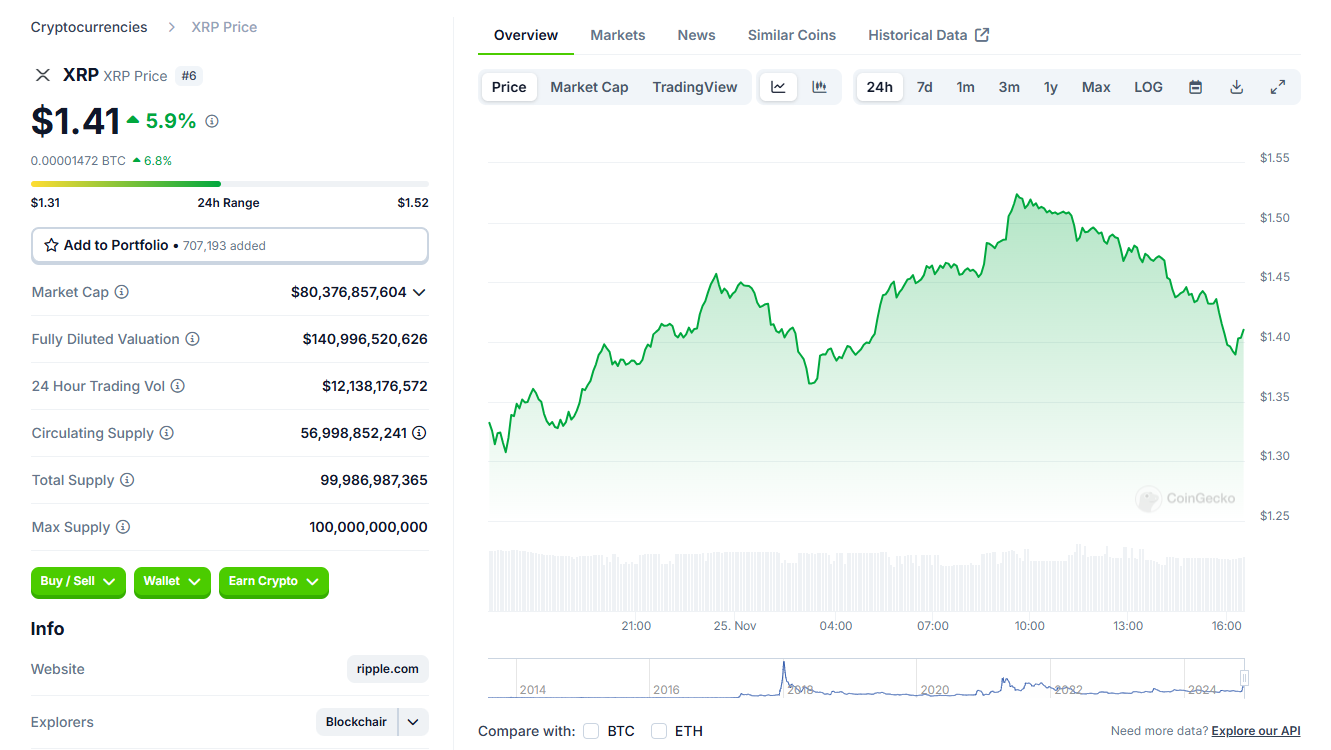The image size is (1331, 750).
Task: Click the 99,986,987,365 total supply value
Action: [x=374, y=480]
